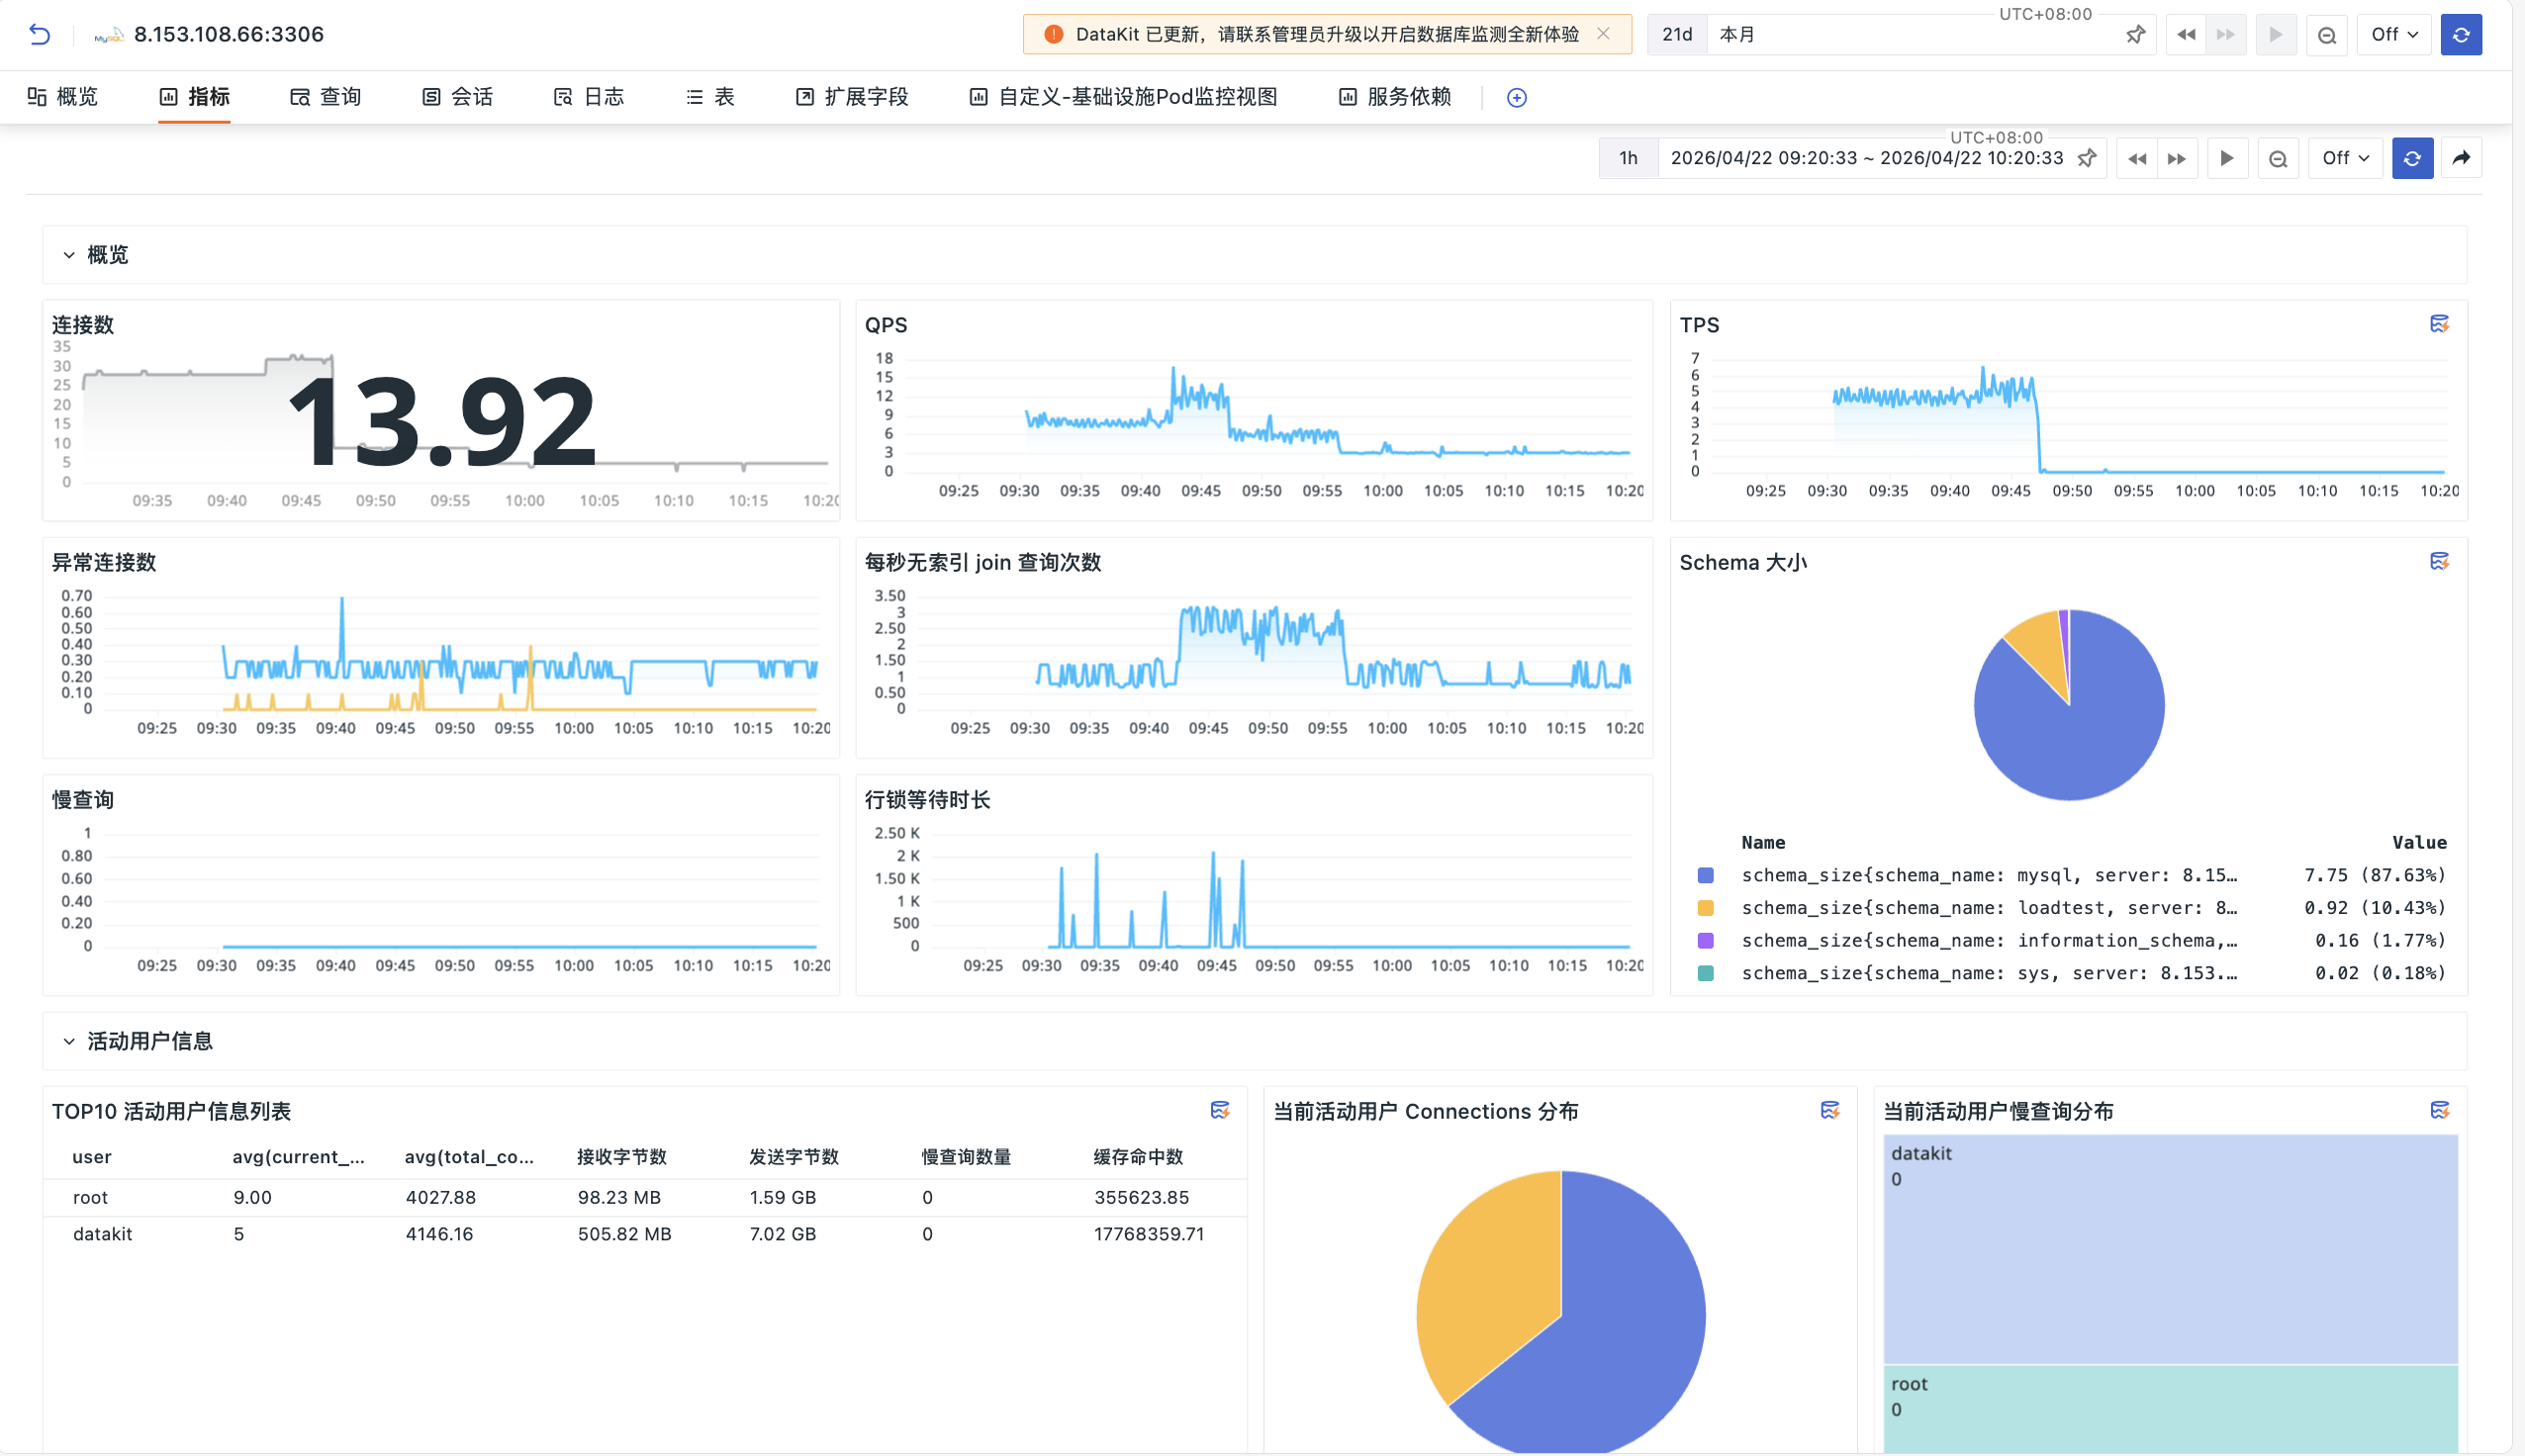Click the 每秒无索引 join 查询次数 title

click(983, 562)
